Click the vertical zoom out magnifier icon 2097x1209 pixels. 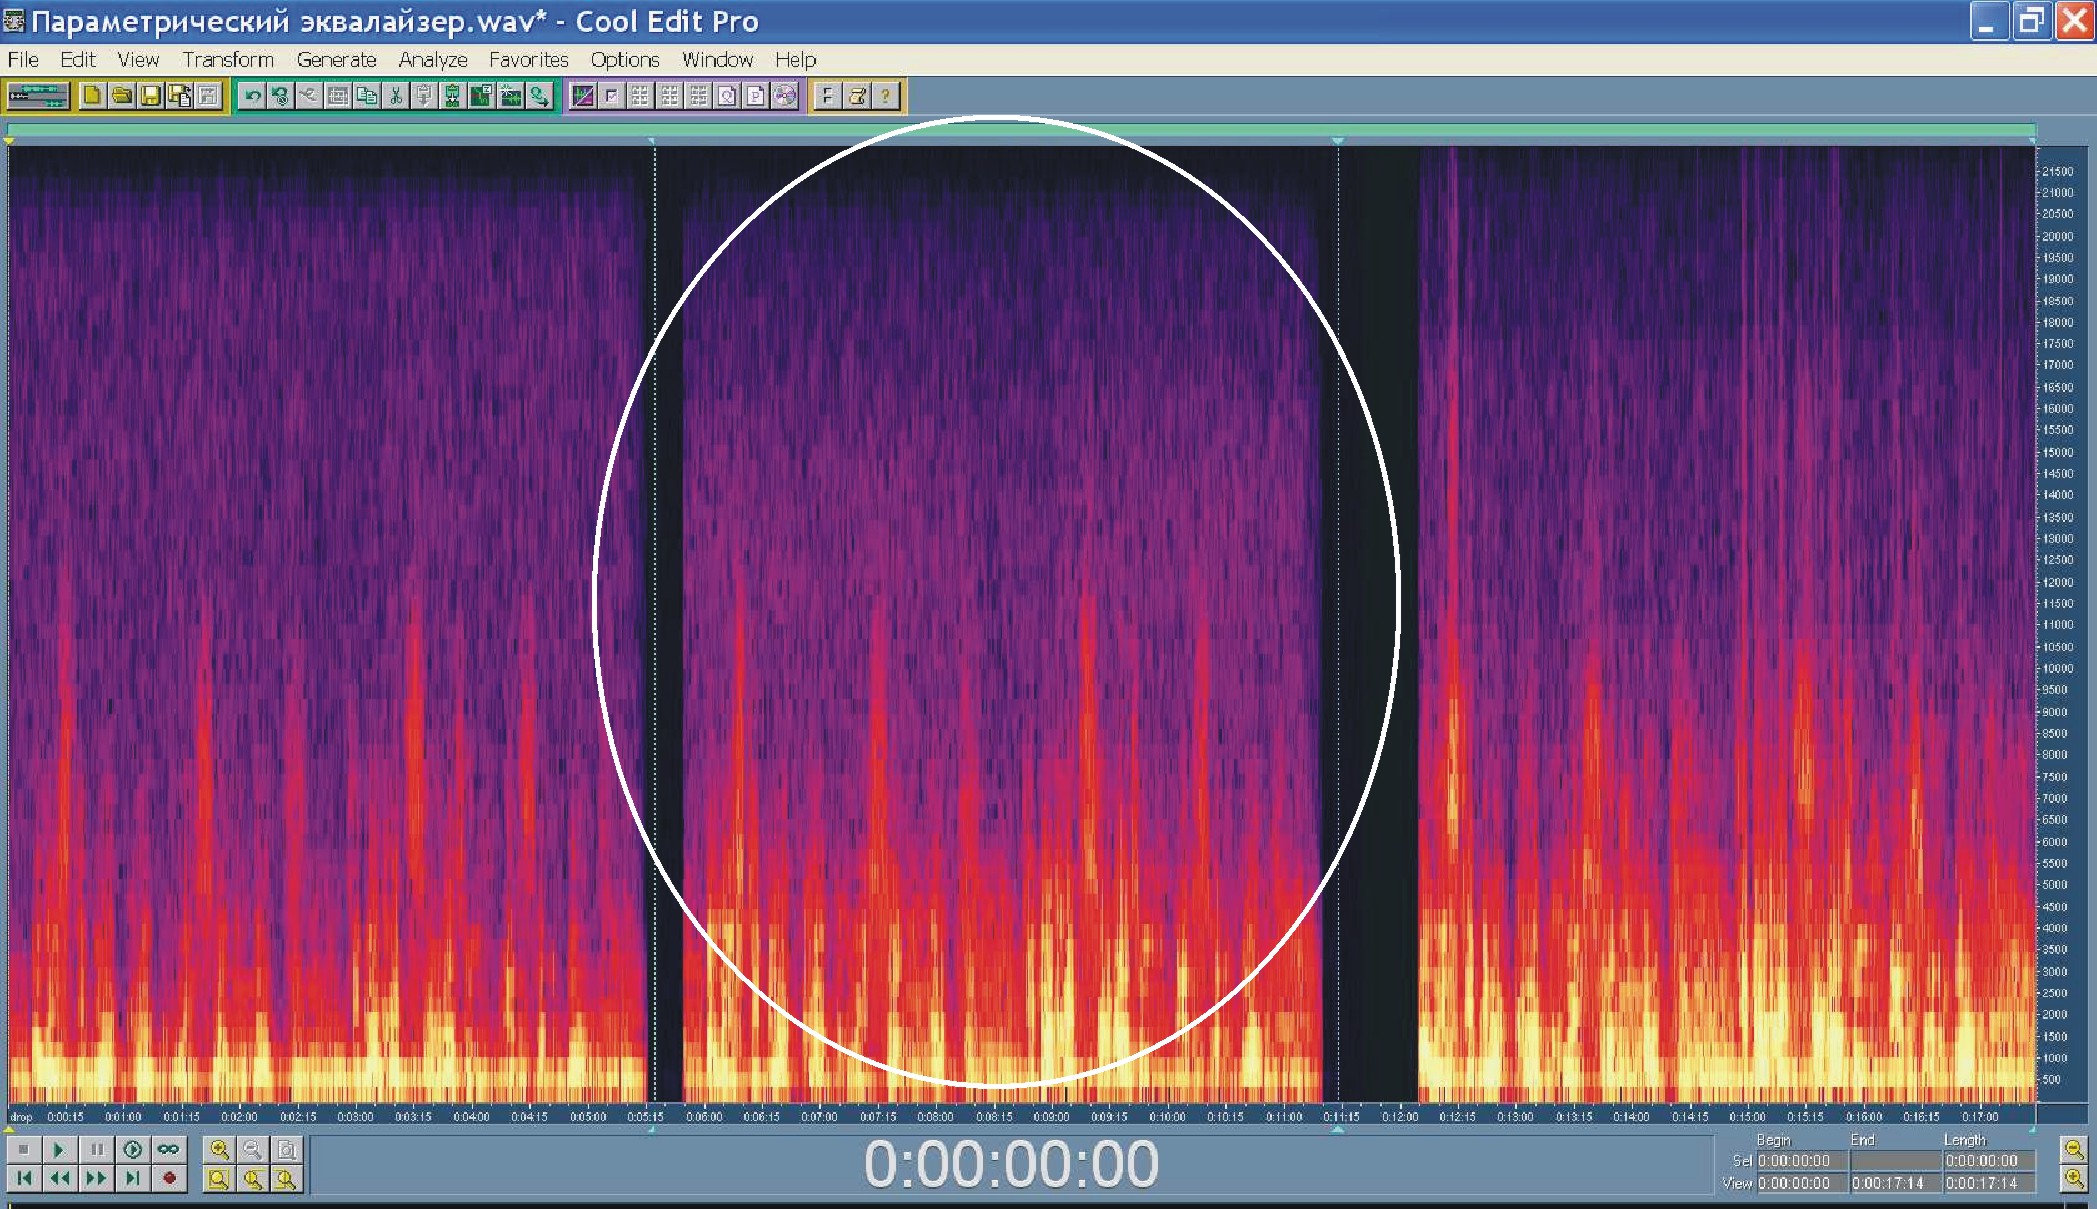(x=2074, y=1150)
